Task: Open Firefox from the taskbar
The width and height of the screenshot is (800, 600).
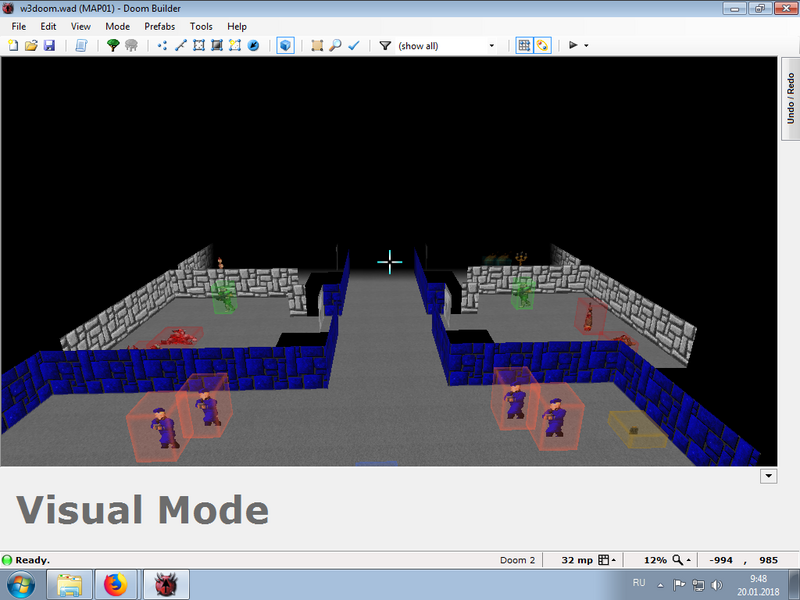Action: [x=116, y=585]
